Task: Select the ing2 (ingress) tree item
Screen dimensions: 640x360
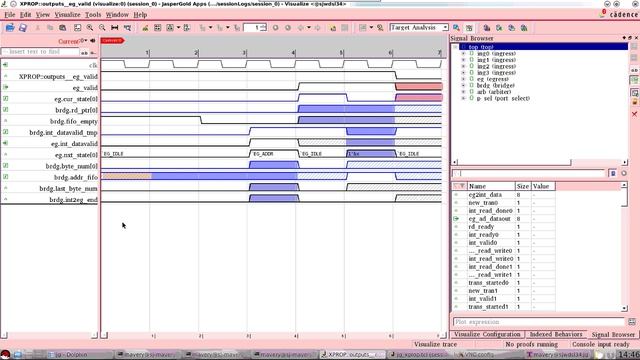Action: tap(496, 66)
